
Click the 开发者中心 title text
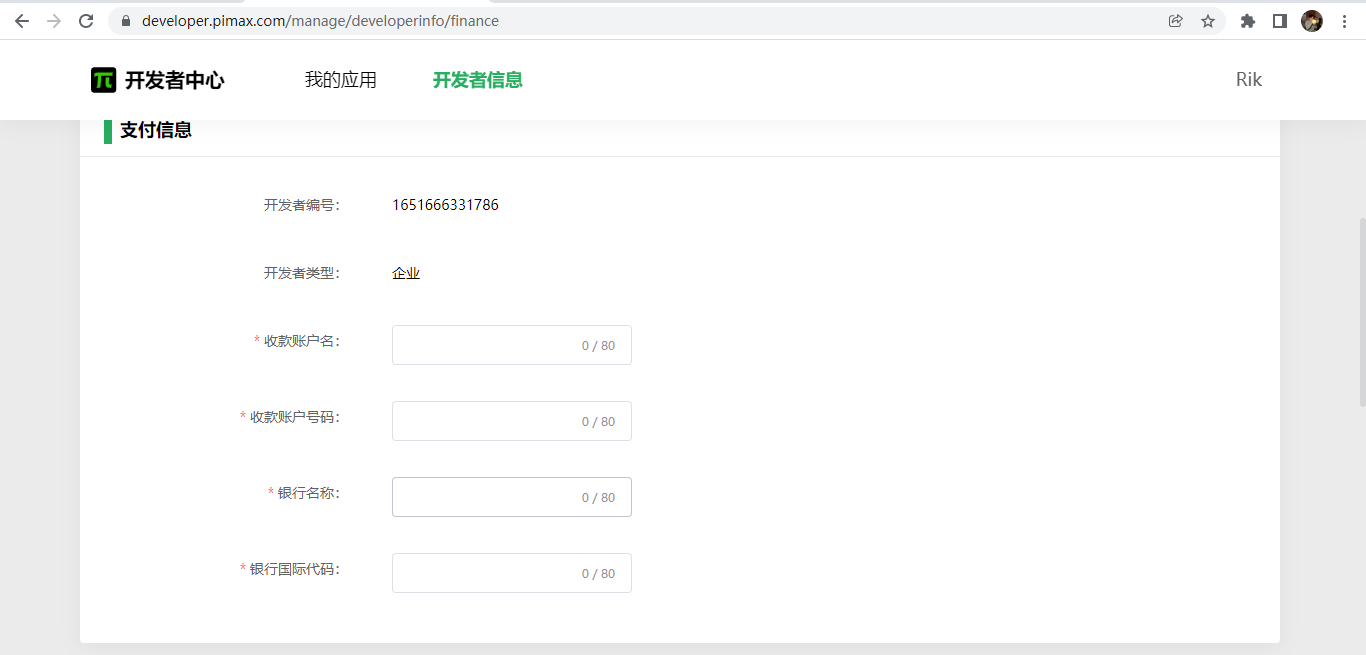(175, 80)
